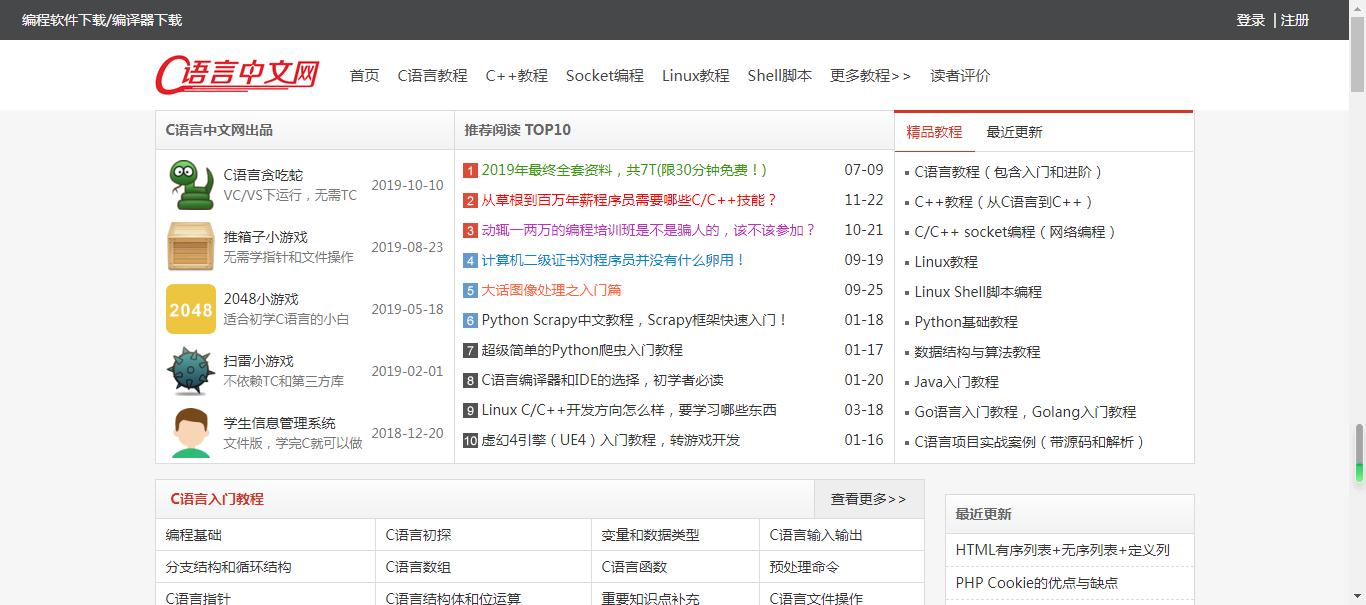This screenshot has width=1366, height=605.
Task: Click the C语言中文网 site logo
Action: click(237, 75)
